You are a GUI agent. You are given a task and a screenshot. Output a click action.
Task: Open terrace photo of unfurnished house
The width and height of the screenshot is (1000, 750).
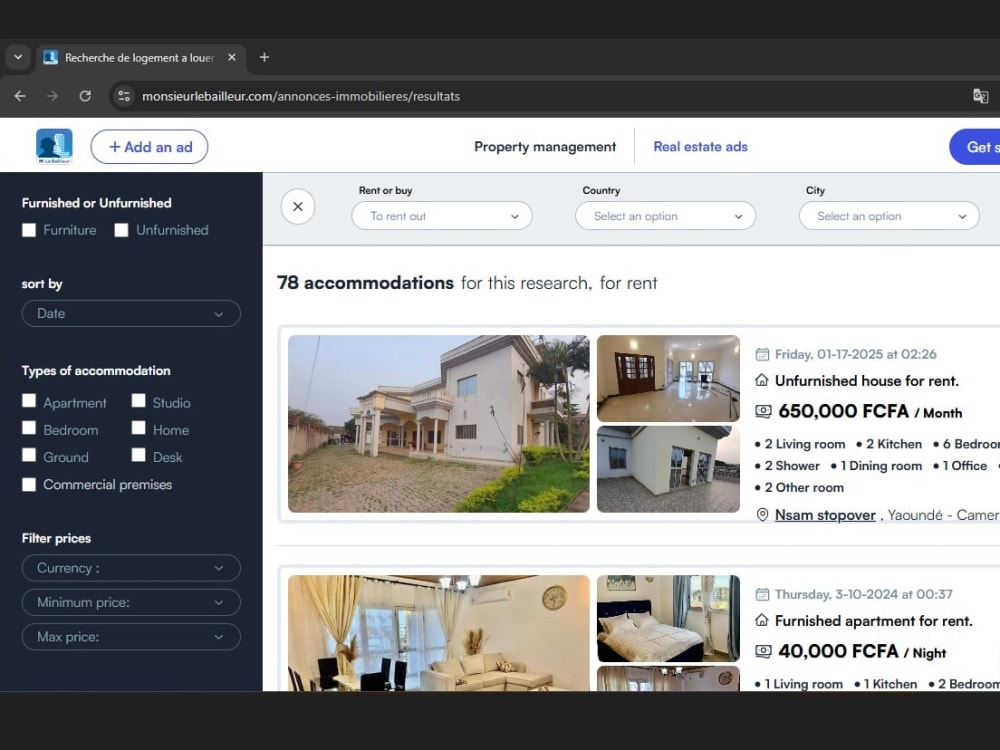coord(668,469)
